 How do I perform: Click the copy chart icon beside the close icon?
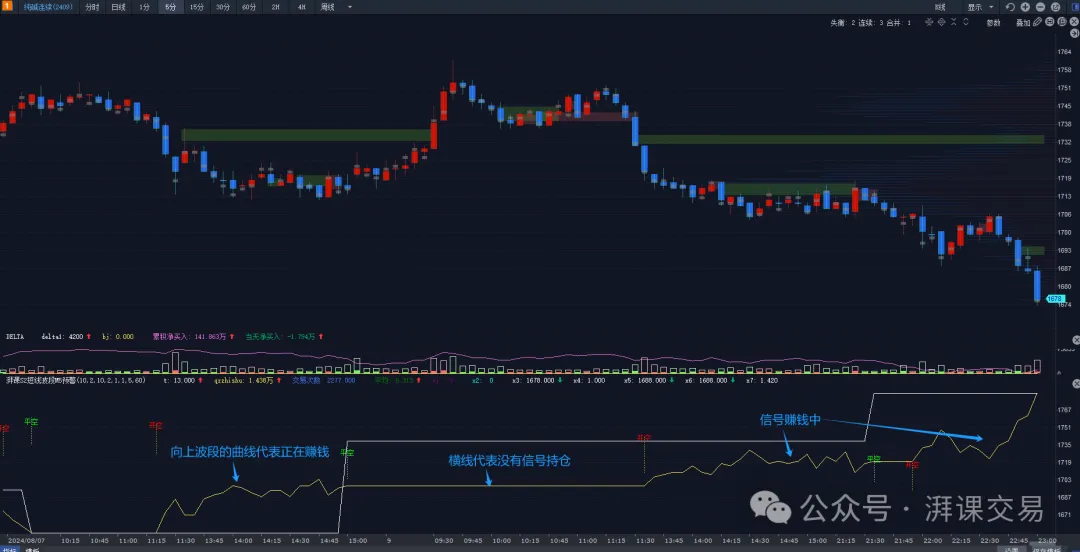[1062, 22]
